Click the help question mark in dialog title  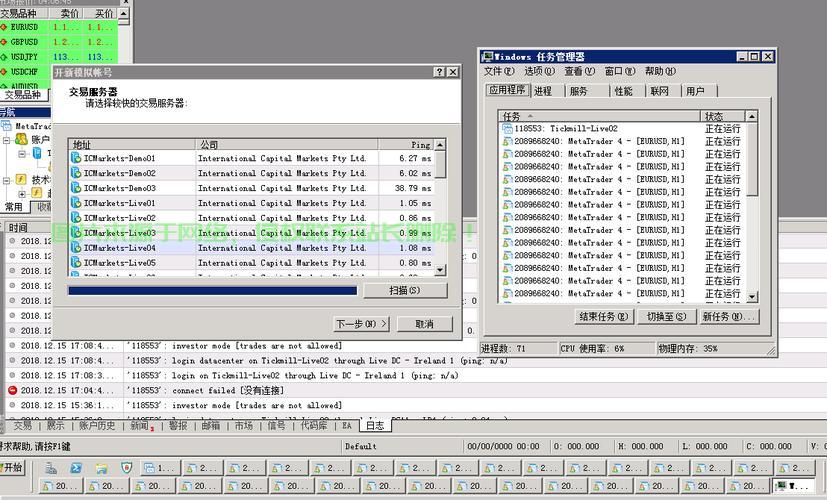[439, 72]
